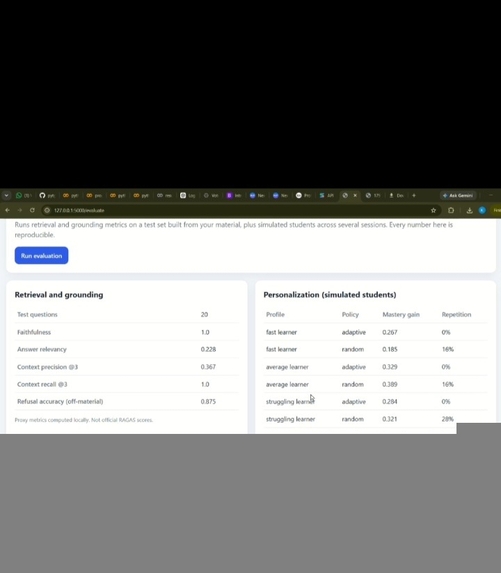
Task: Click the Context recall @3 value 1.0
Action: (205, 384)
